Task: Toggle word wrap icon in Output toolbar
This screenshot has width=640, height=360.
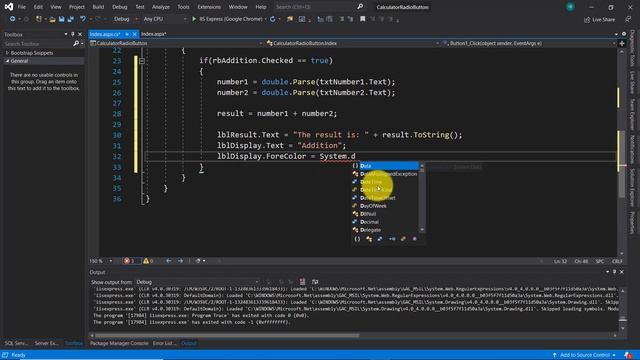Action: pyautogui.click(x=315, y=282)
